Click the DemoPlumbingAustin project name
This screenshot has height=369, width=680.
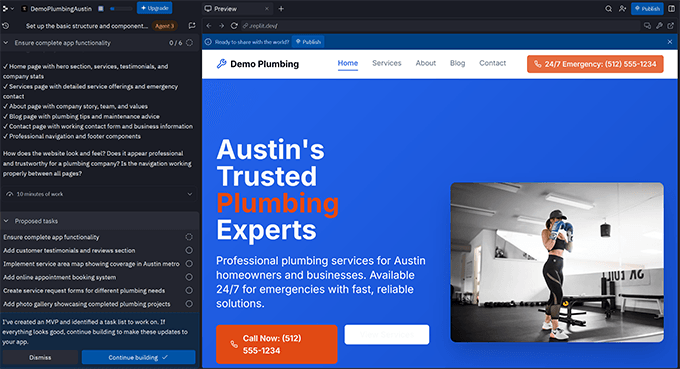[61, 9]
